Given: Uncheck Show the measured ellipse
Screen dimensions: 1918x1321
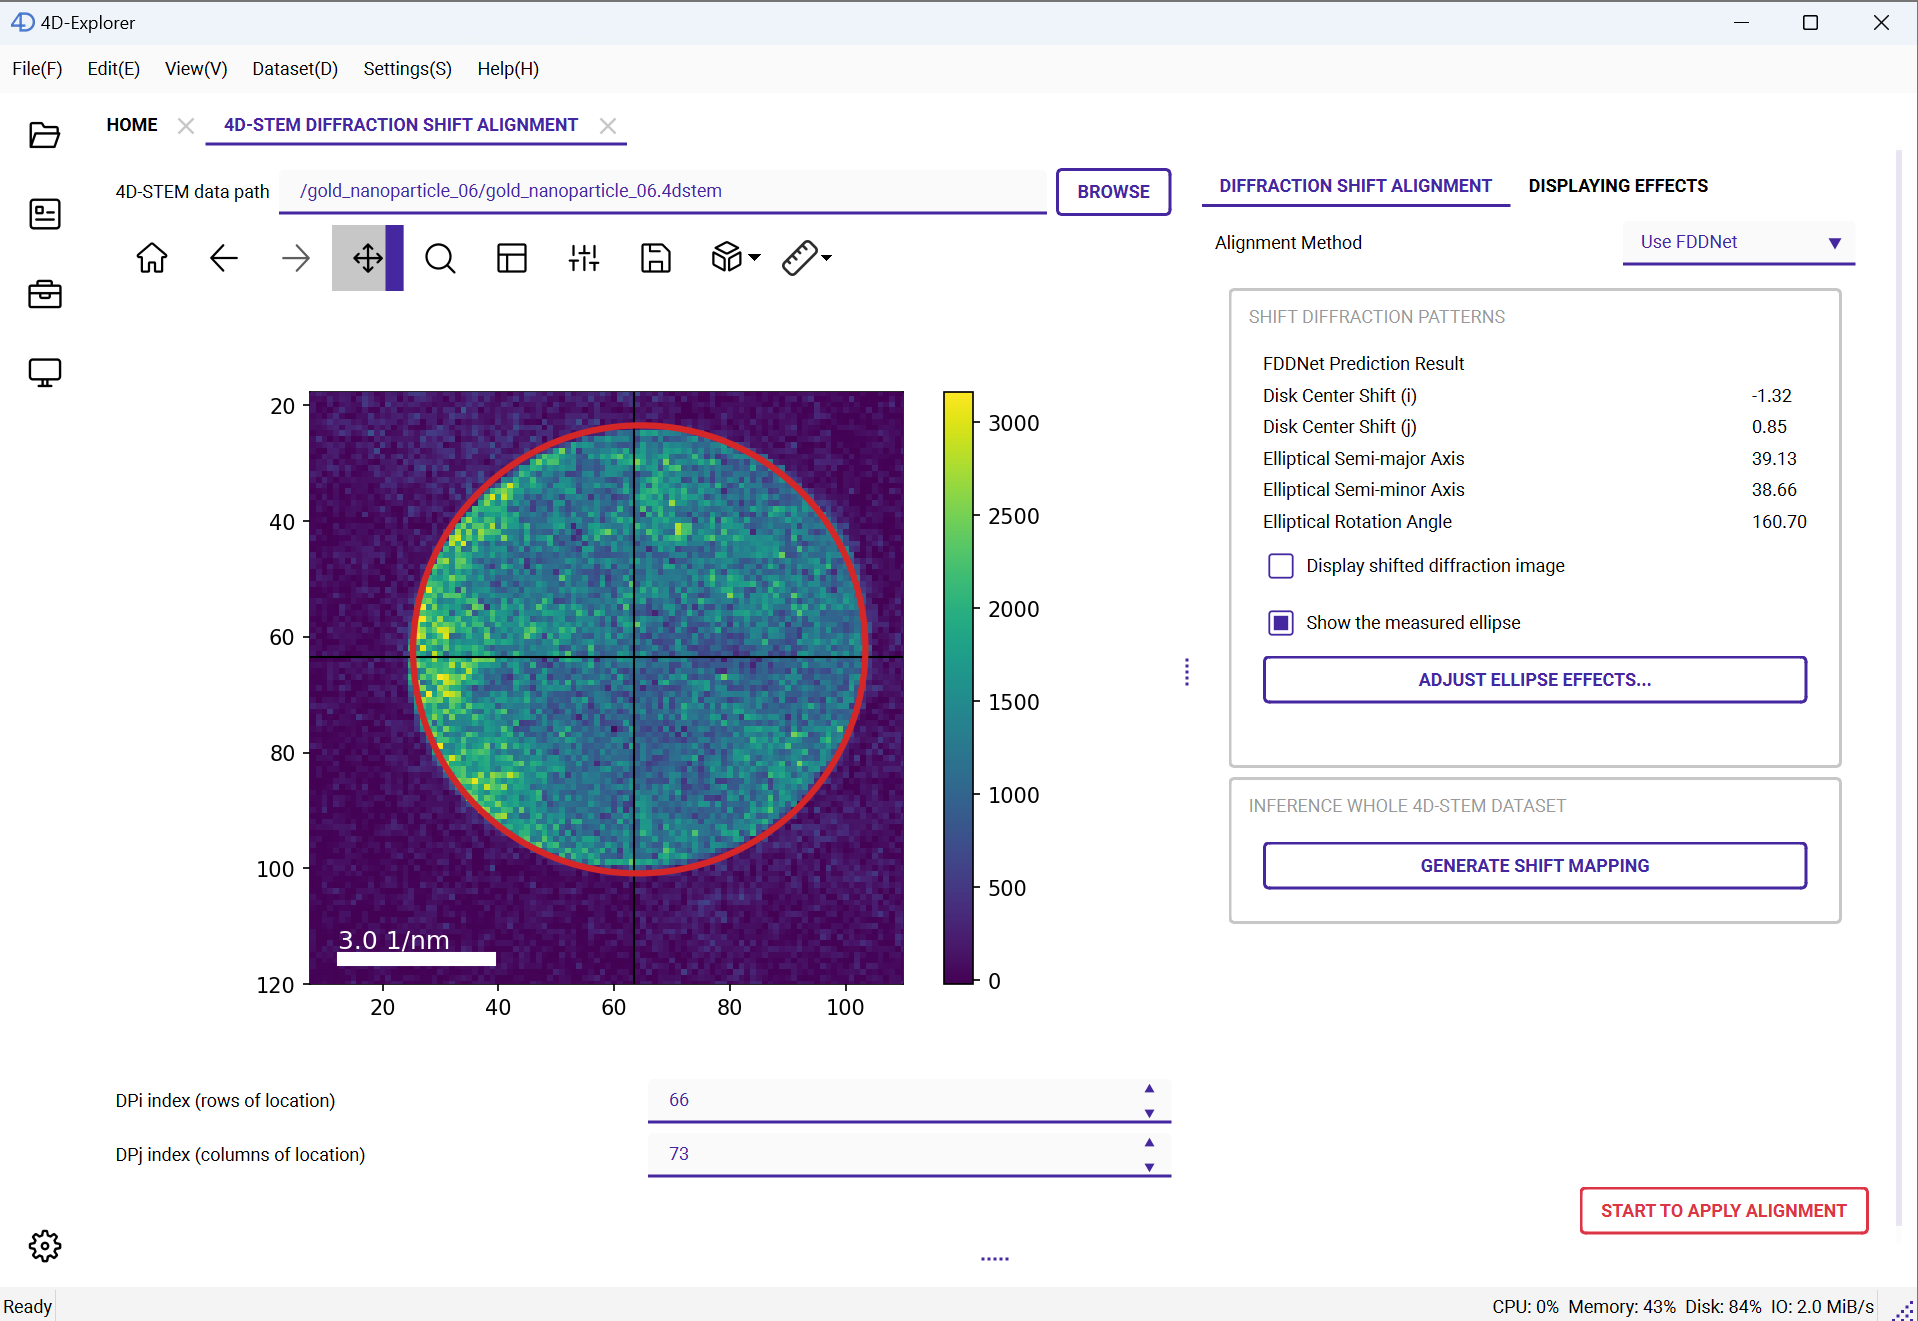Looking at the screenshot, I should pyautogui.click(x=1281, y=623).
